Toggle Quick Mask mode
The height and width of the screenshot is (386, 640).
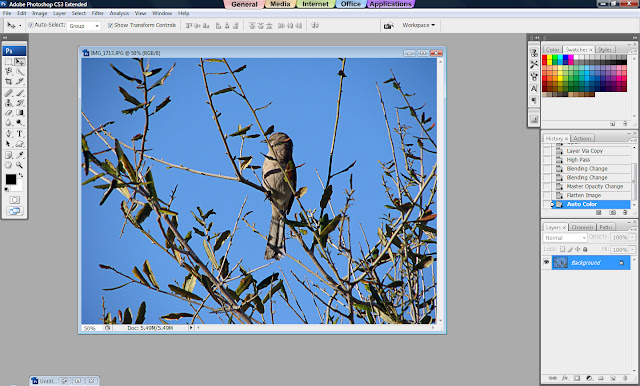click(x=15, y=200)
